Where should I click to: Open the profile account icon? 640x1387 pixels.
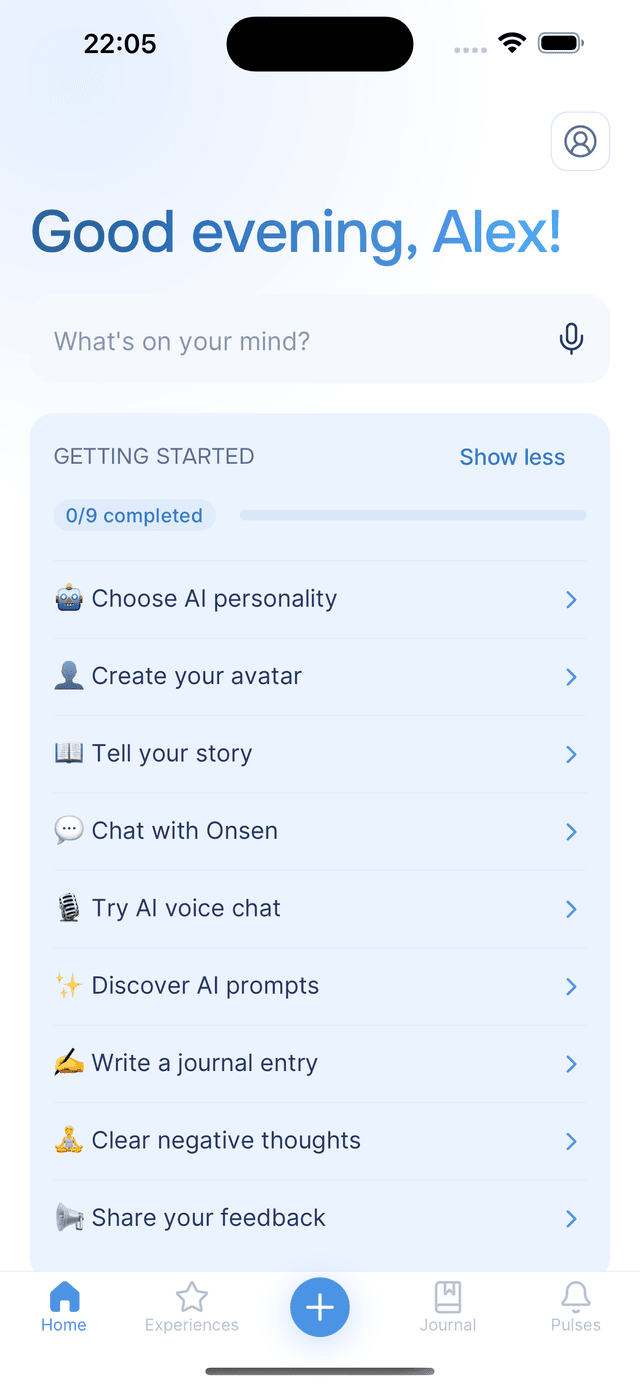pyautogui.click(x=580, y=141)
